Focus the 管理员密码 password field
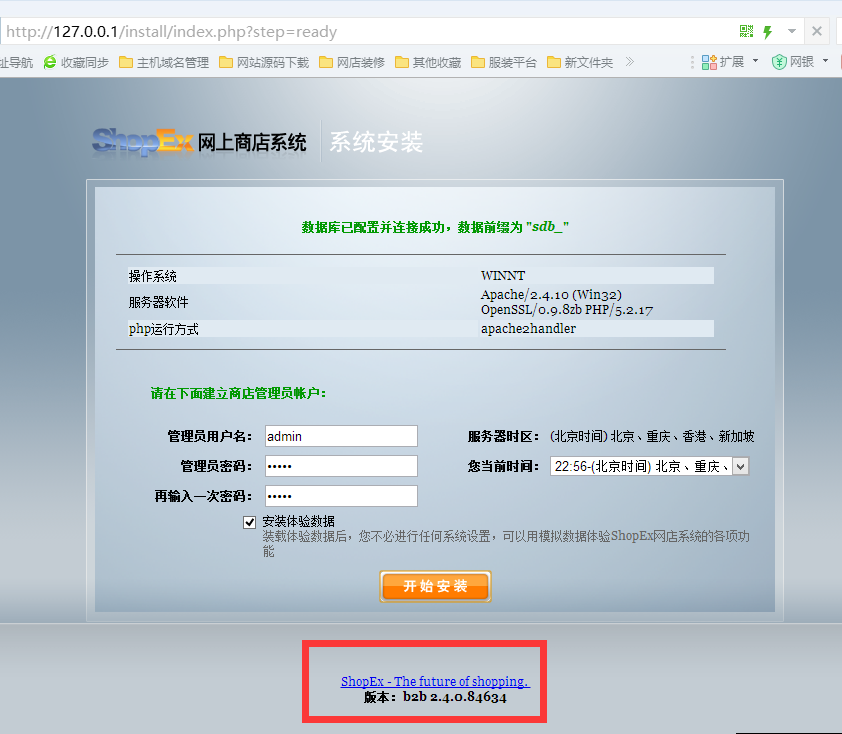This screenshot has width=842, height=734. click(341, 466)
